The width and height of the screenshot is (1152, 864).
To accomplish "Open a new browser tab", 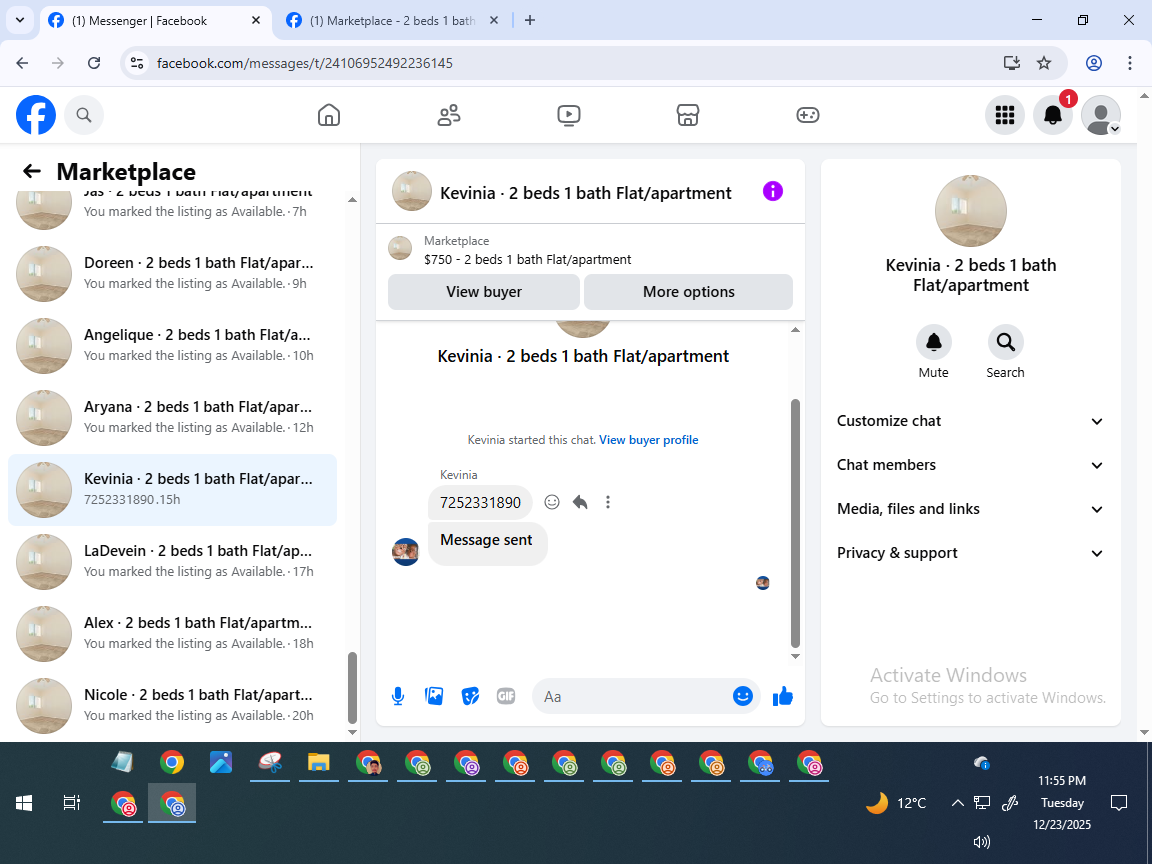I will [530, 21].
